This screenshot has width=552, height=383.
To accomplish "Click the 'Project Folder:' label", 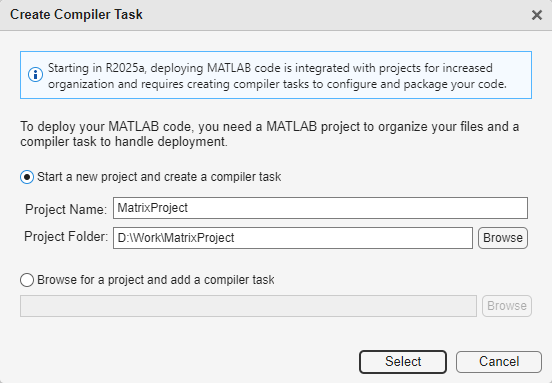I will tap(66, 237).
